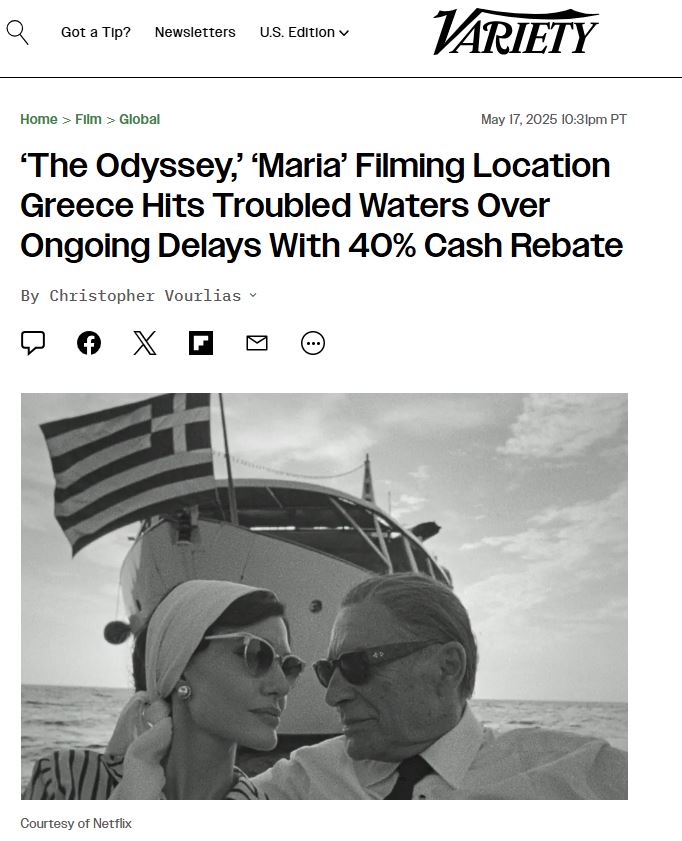682x841 pixels.
Task: Share the article by email envelope icon
Action: (257, 343)
